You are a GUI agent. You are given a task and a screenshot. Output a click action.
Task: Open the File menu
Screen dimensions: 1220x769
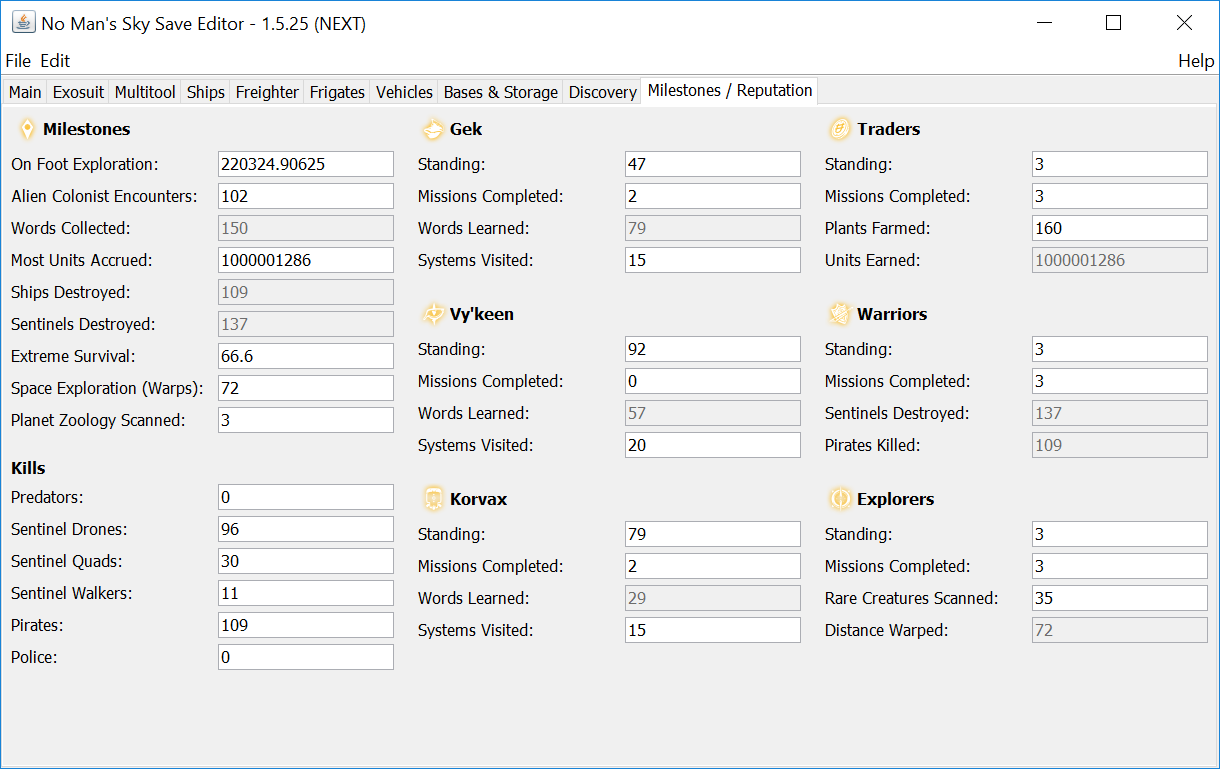pos(18,61)
